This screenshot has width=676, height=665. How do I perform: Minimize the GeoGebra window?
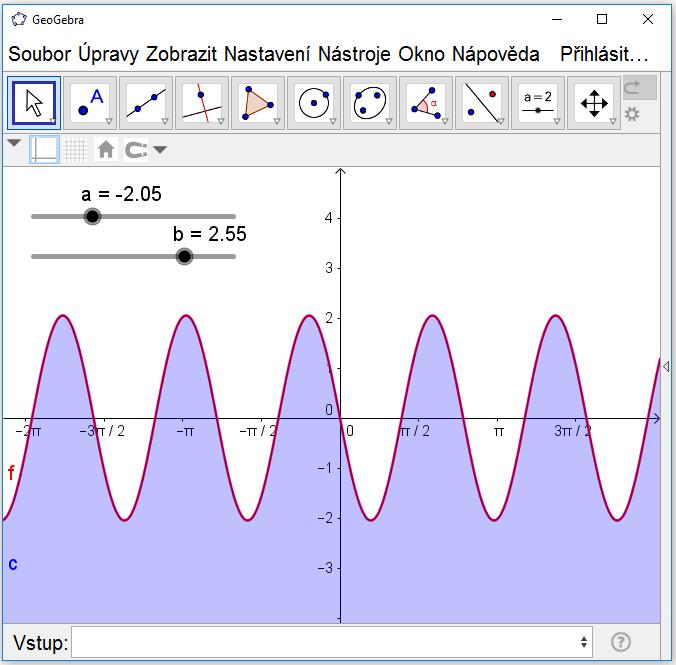tap(557, 19)
